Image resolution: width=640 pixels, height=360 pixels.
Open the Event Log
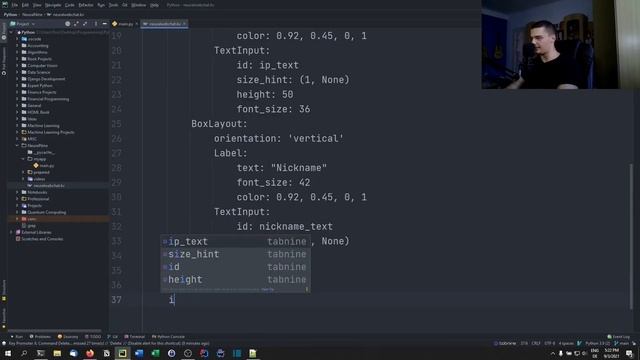click(618, 337)
